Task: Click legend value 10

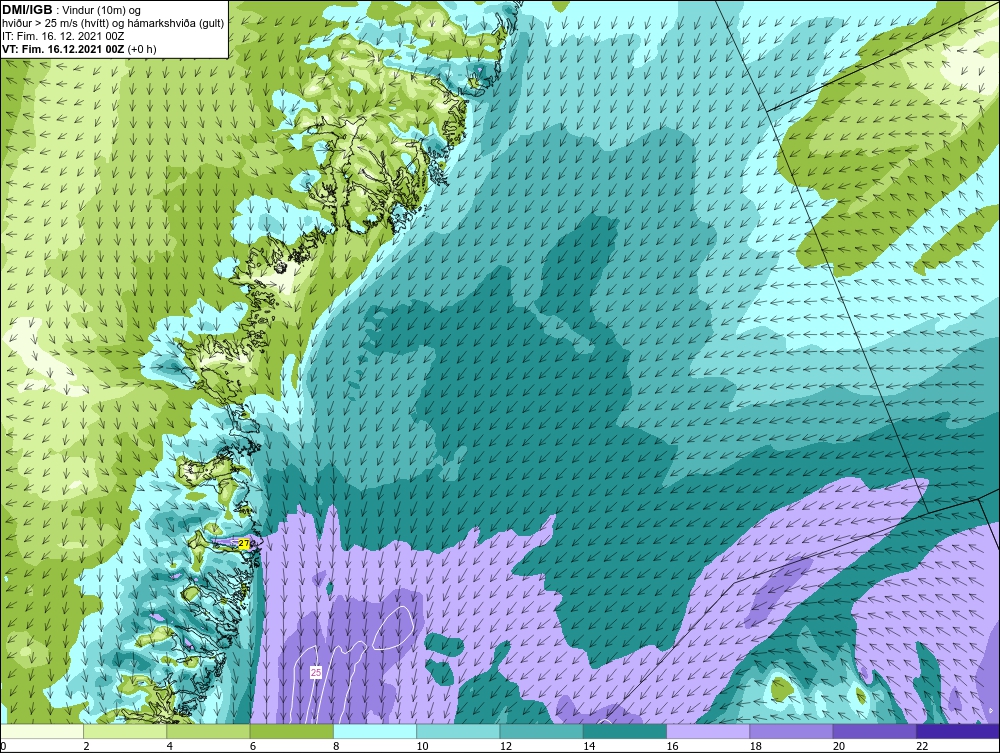Action: pos(423,747)
